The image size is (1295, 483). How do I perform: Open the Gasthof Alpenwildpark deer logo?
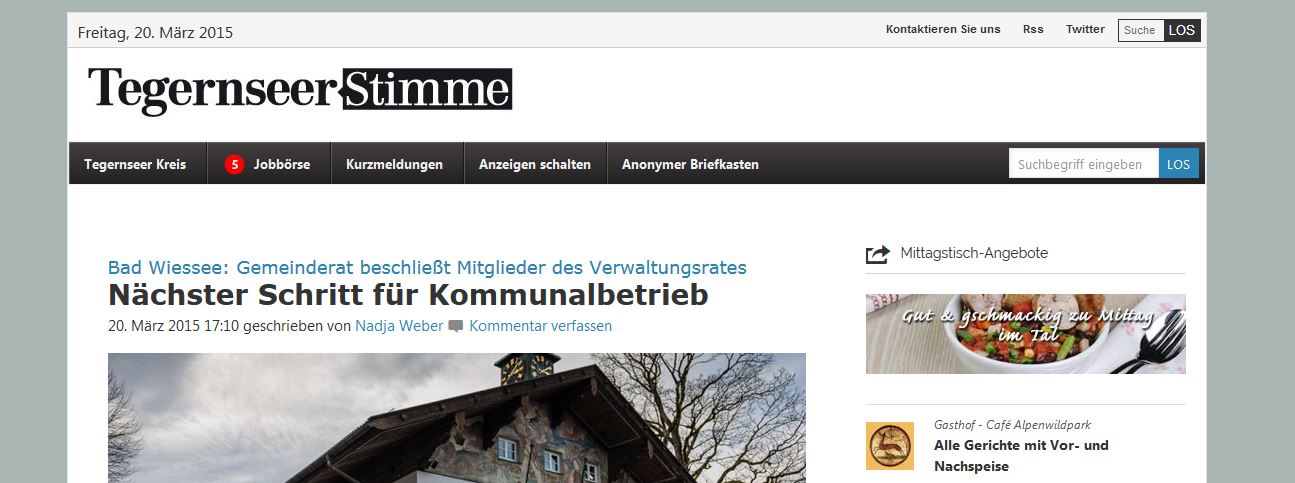tap(890, 446)
